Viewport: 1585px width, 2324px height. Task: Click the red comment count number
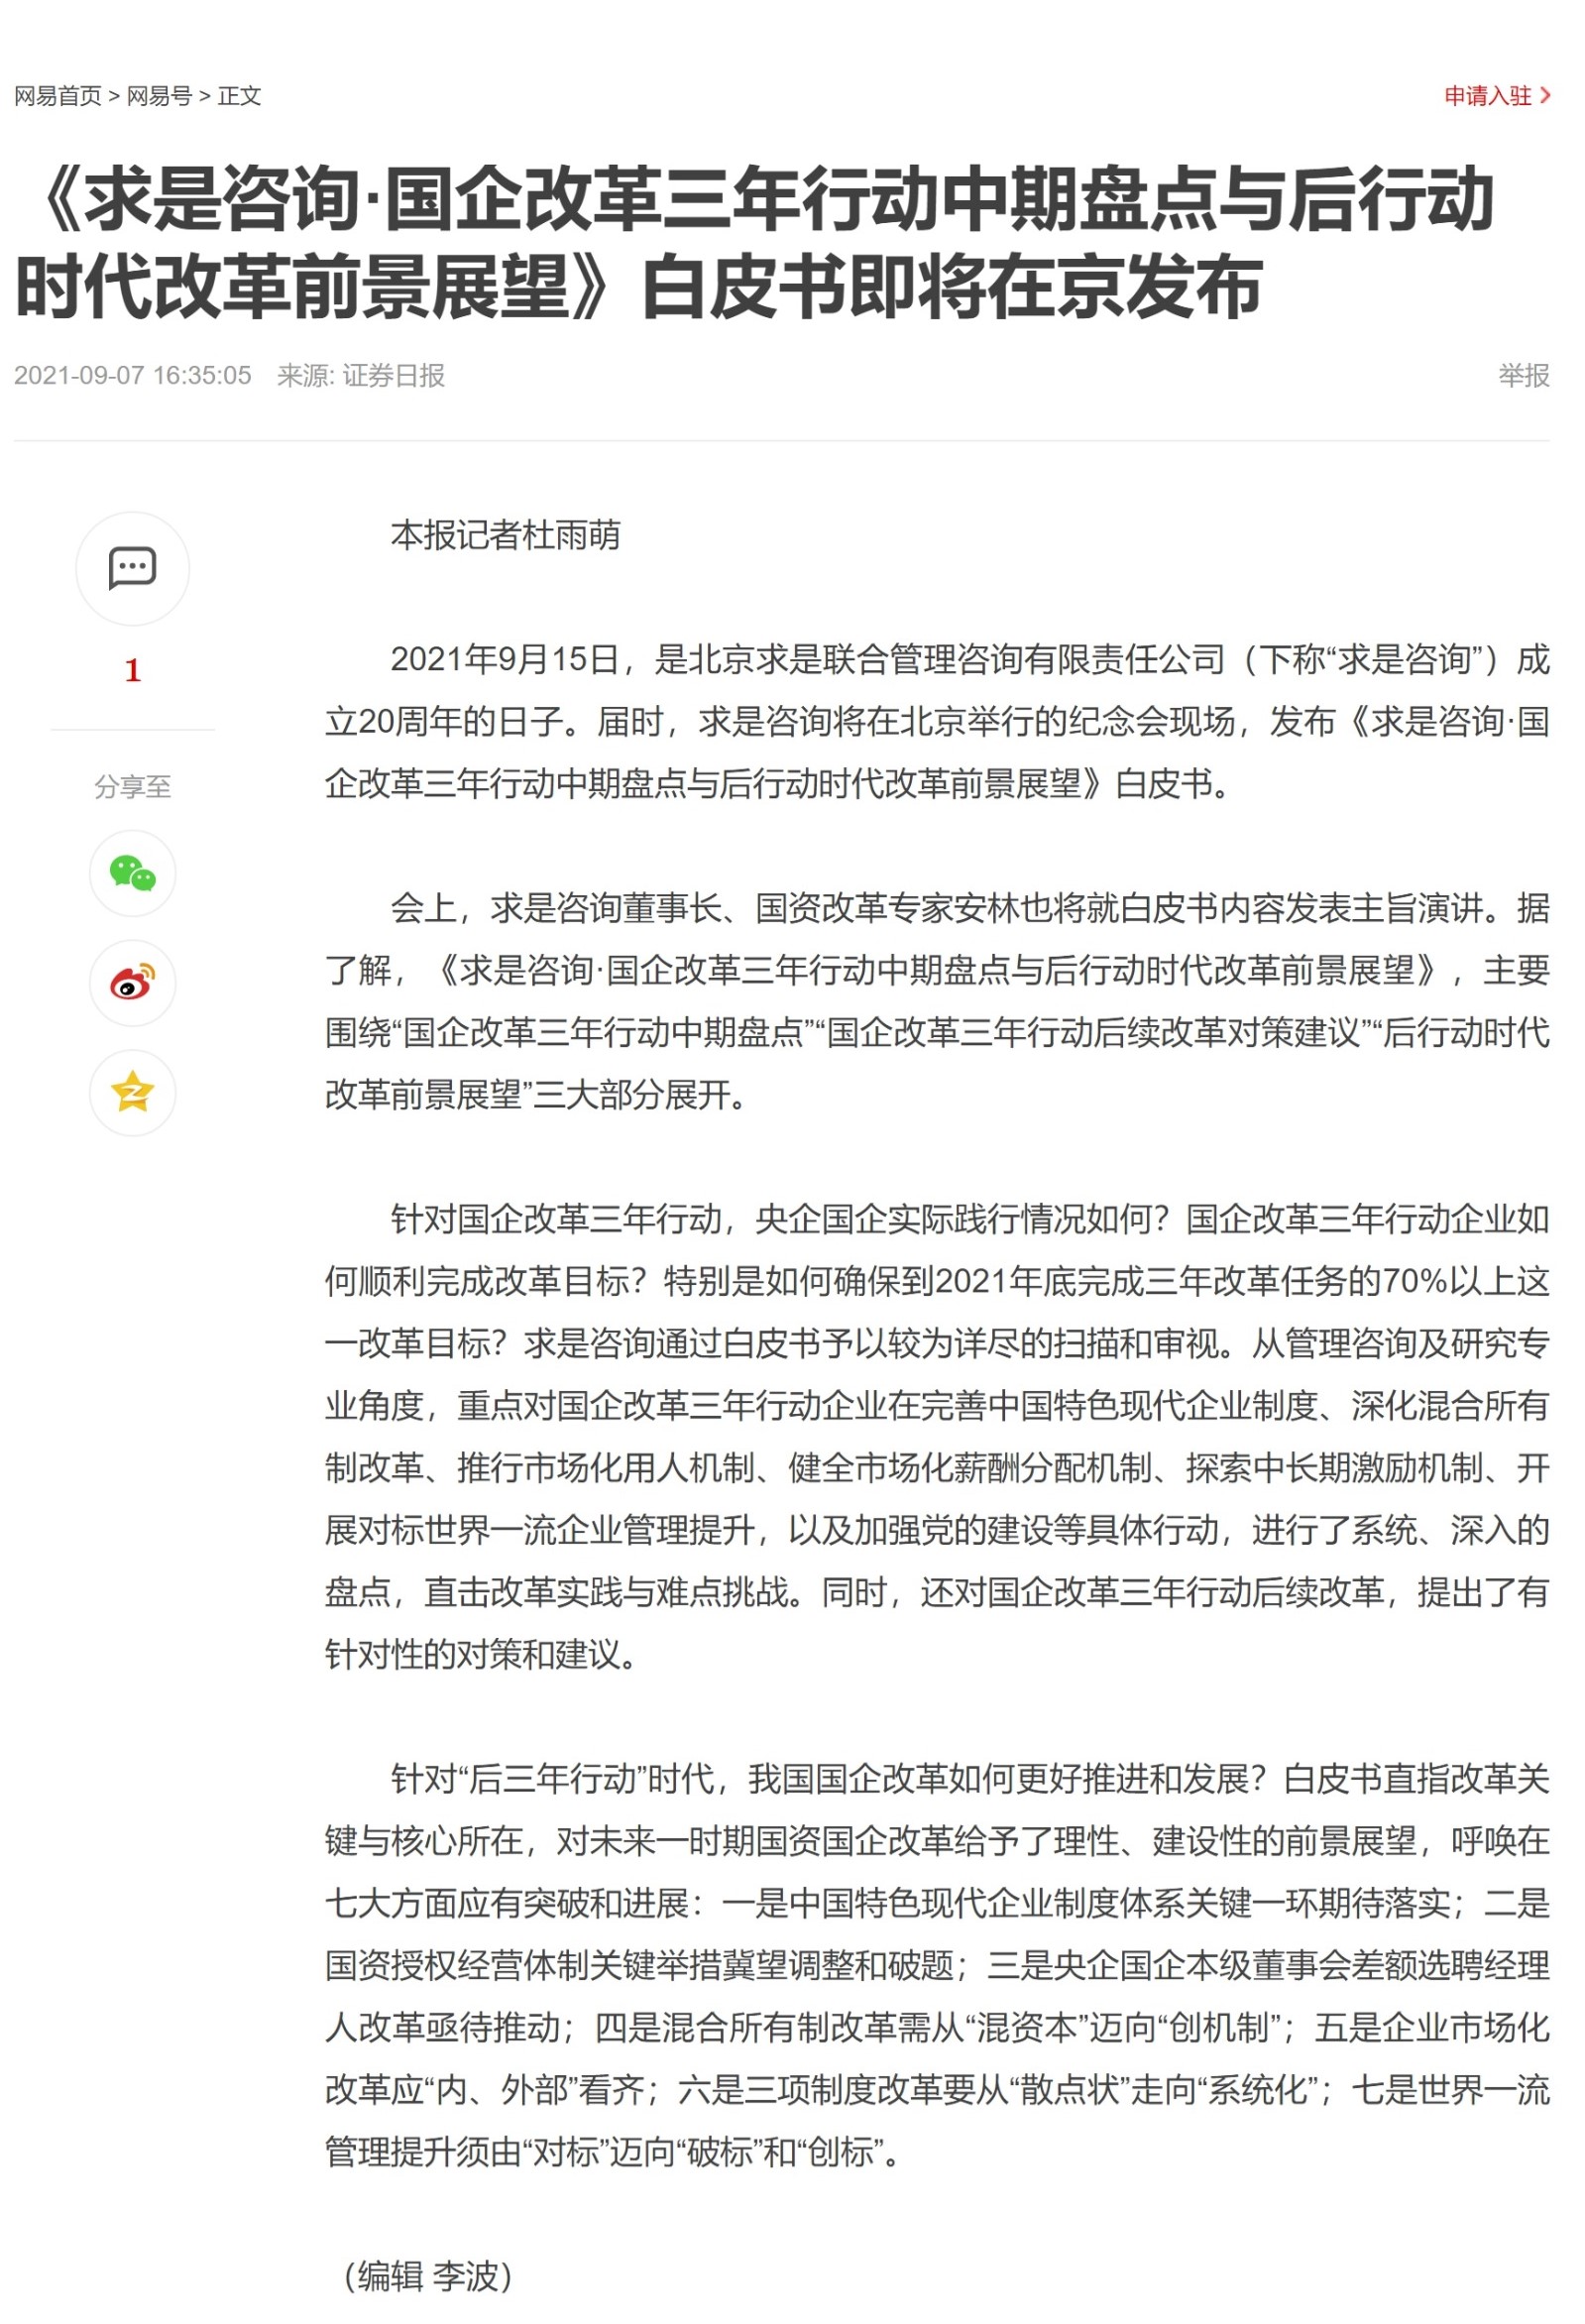click(132, 670)
